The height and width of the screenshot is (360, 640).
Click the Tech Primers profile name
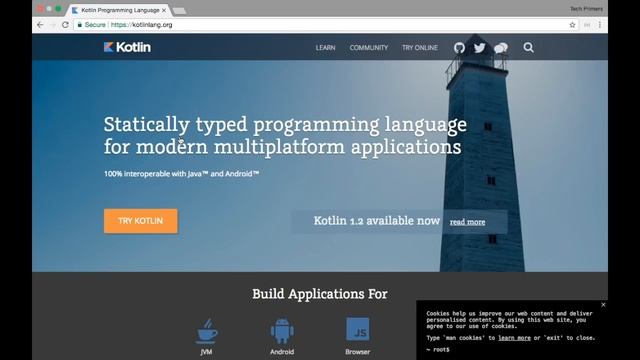coord(586,9)
